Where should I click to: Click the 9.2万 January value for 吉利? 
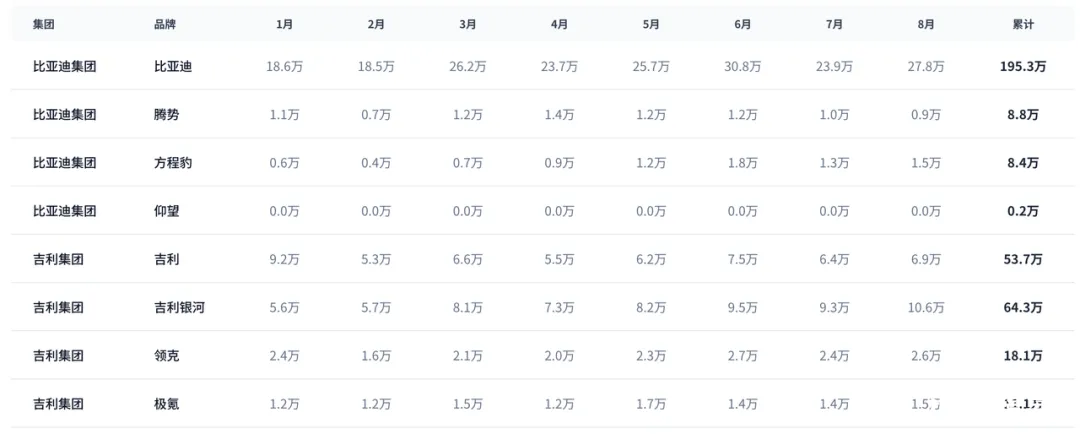point(284,260)
